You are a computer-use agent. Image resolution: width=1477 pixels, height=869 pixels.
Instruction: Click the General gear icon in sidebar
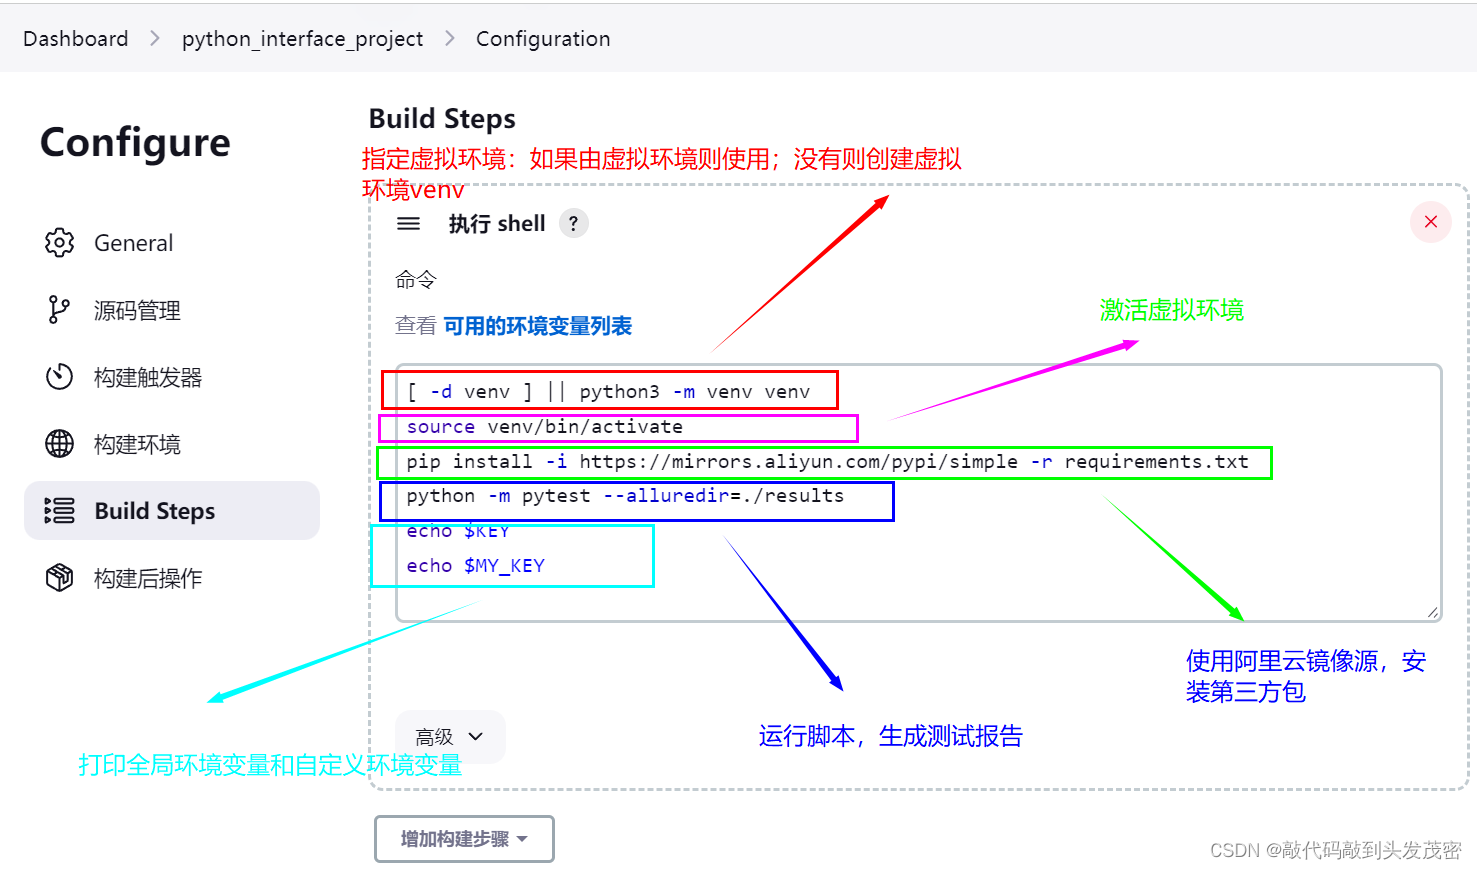coord(59,243)
